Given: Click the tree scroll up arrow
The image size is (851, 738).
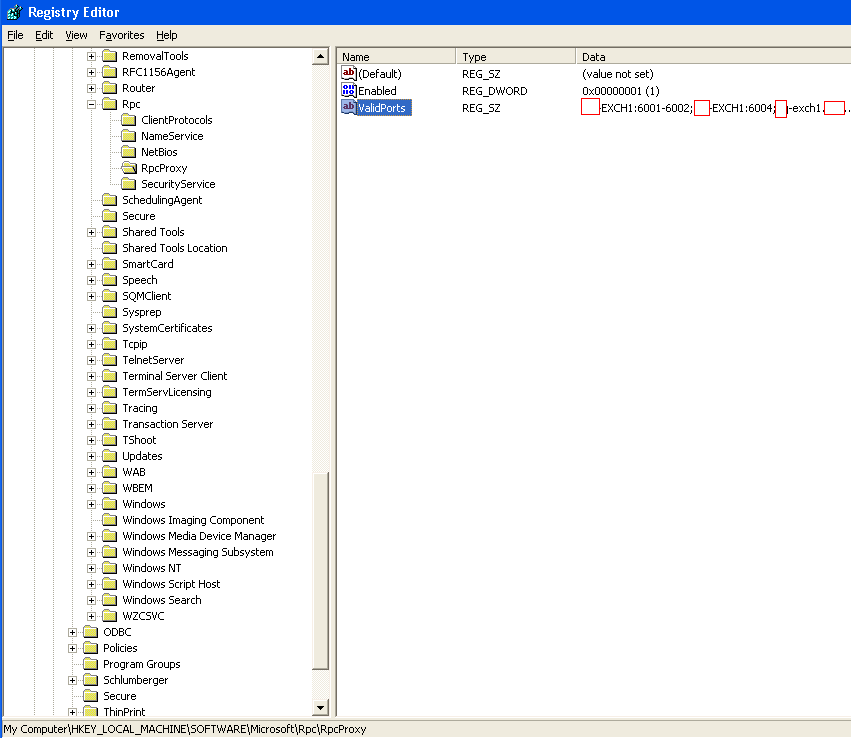Looking at the screenshot, I should (320, 56).
